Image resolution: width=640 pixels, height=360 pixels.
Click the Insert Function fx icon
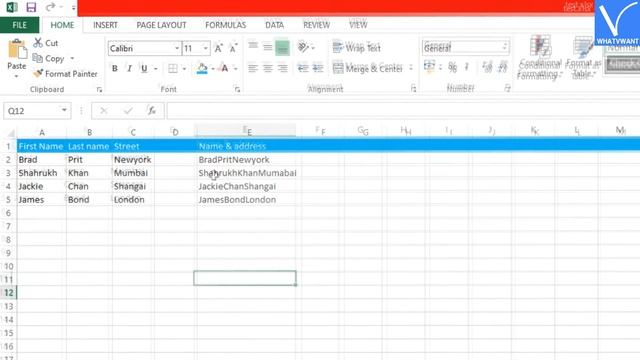[x=151, y=111]
